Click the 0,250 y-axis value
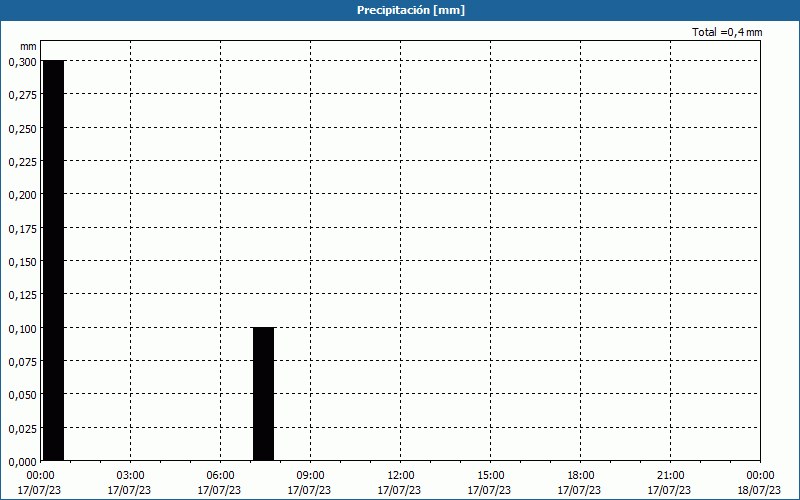This screenshot has width=800, height=500. [x=22, y=129]
